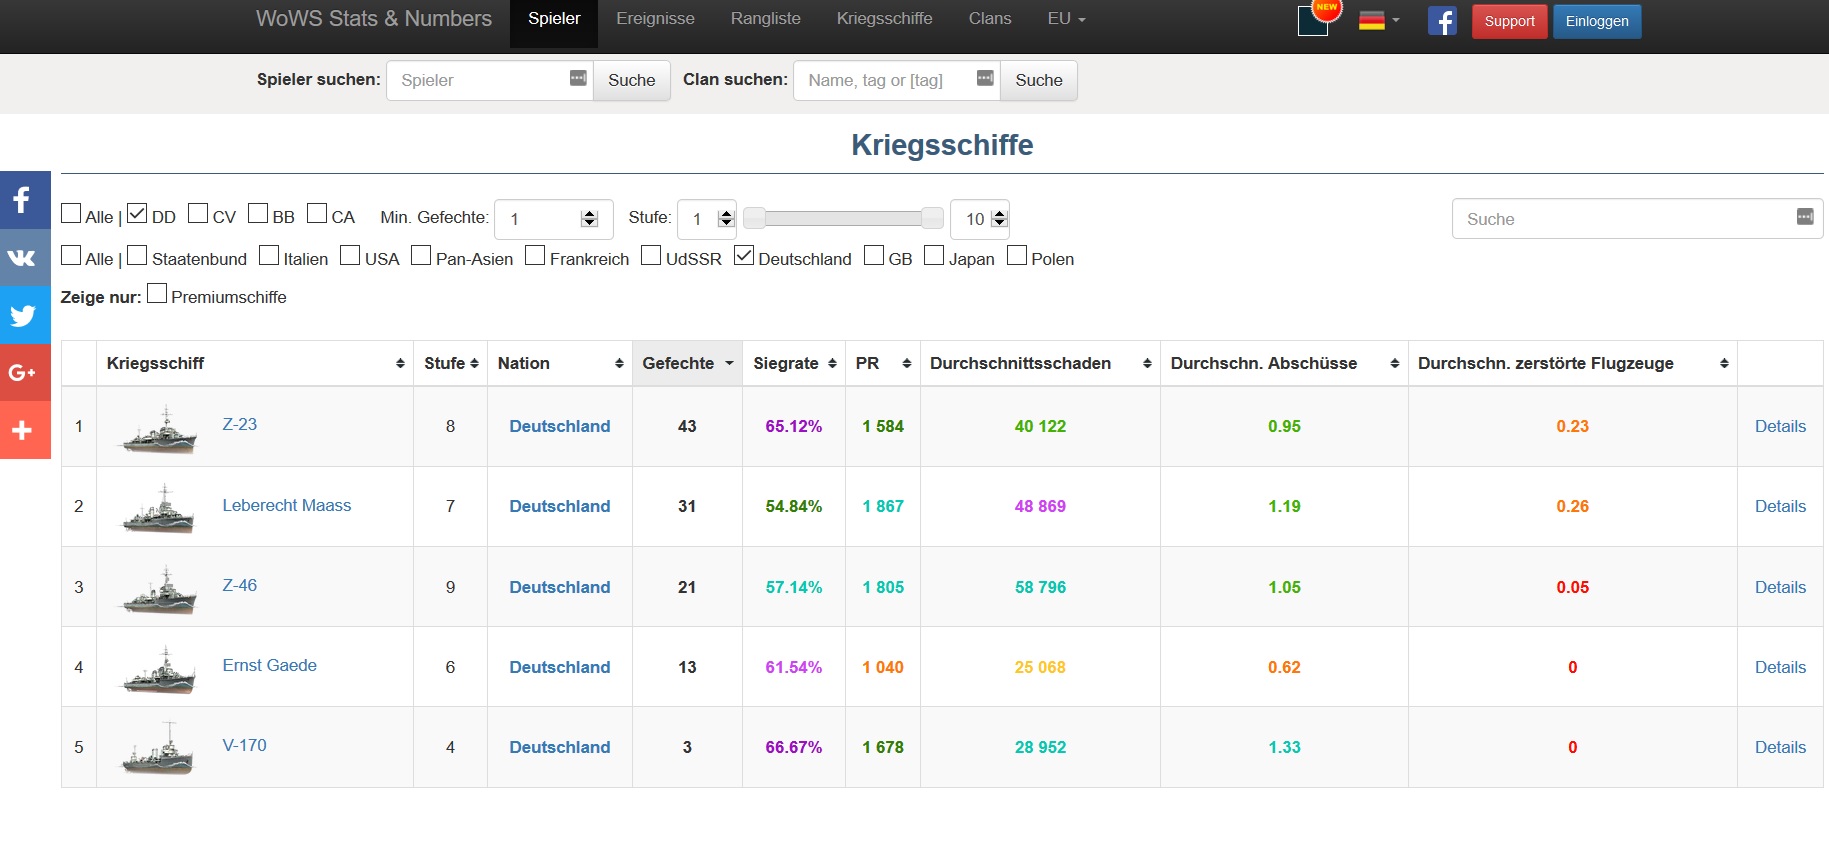Click keyboard icon in table Suche field
This screenshot has width=1829, height=843.
pos(1805,217)
